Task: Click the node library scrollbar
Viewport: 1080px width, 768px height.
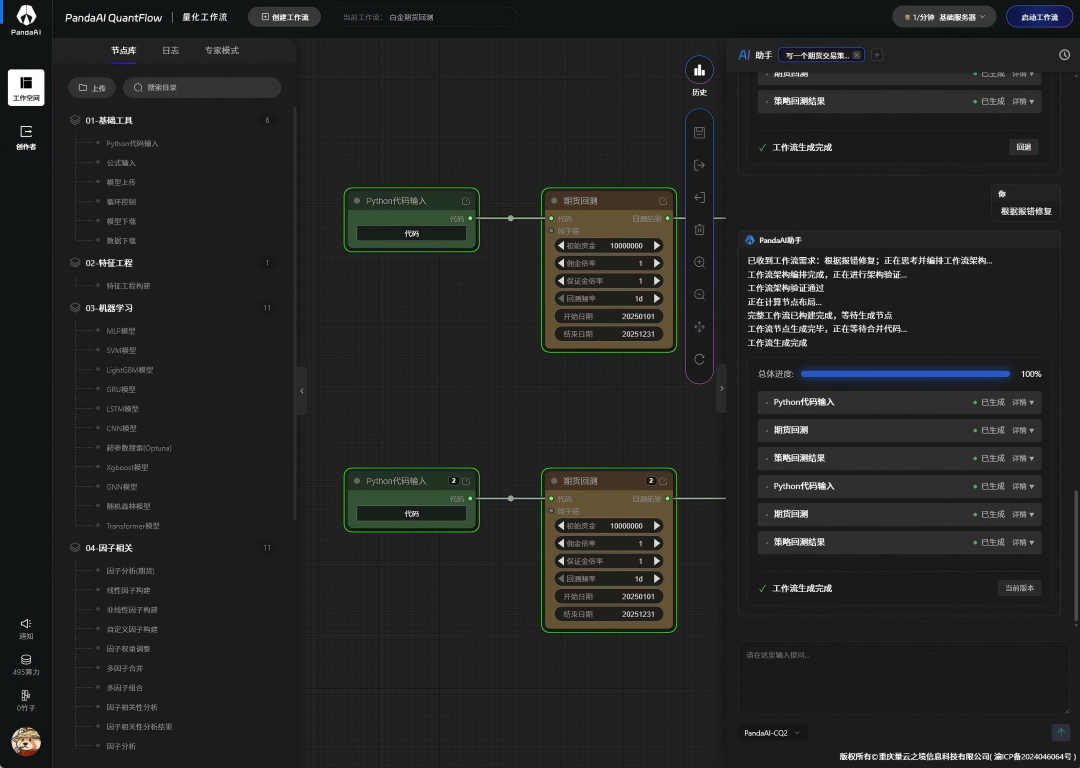Action: (295, 313)
